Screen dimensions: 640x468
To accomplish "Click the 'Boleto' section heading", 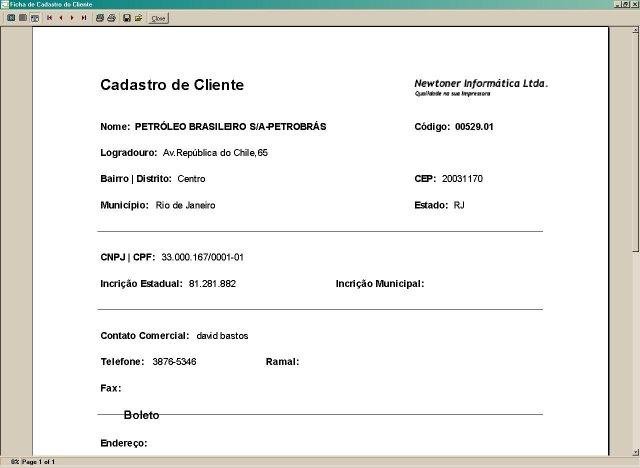I will (141, 415).
